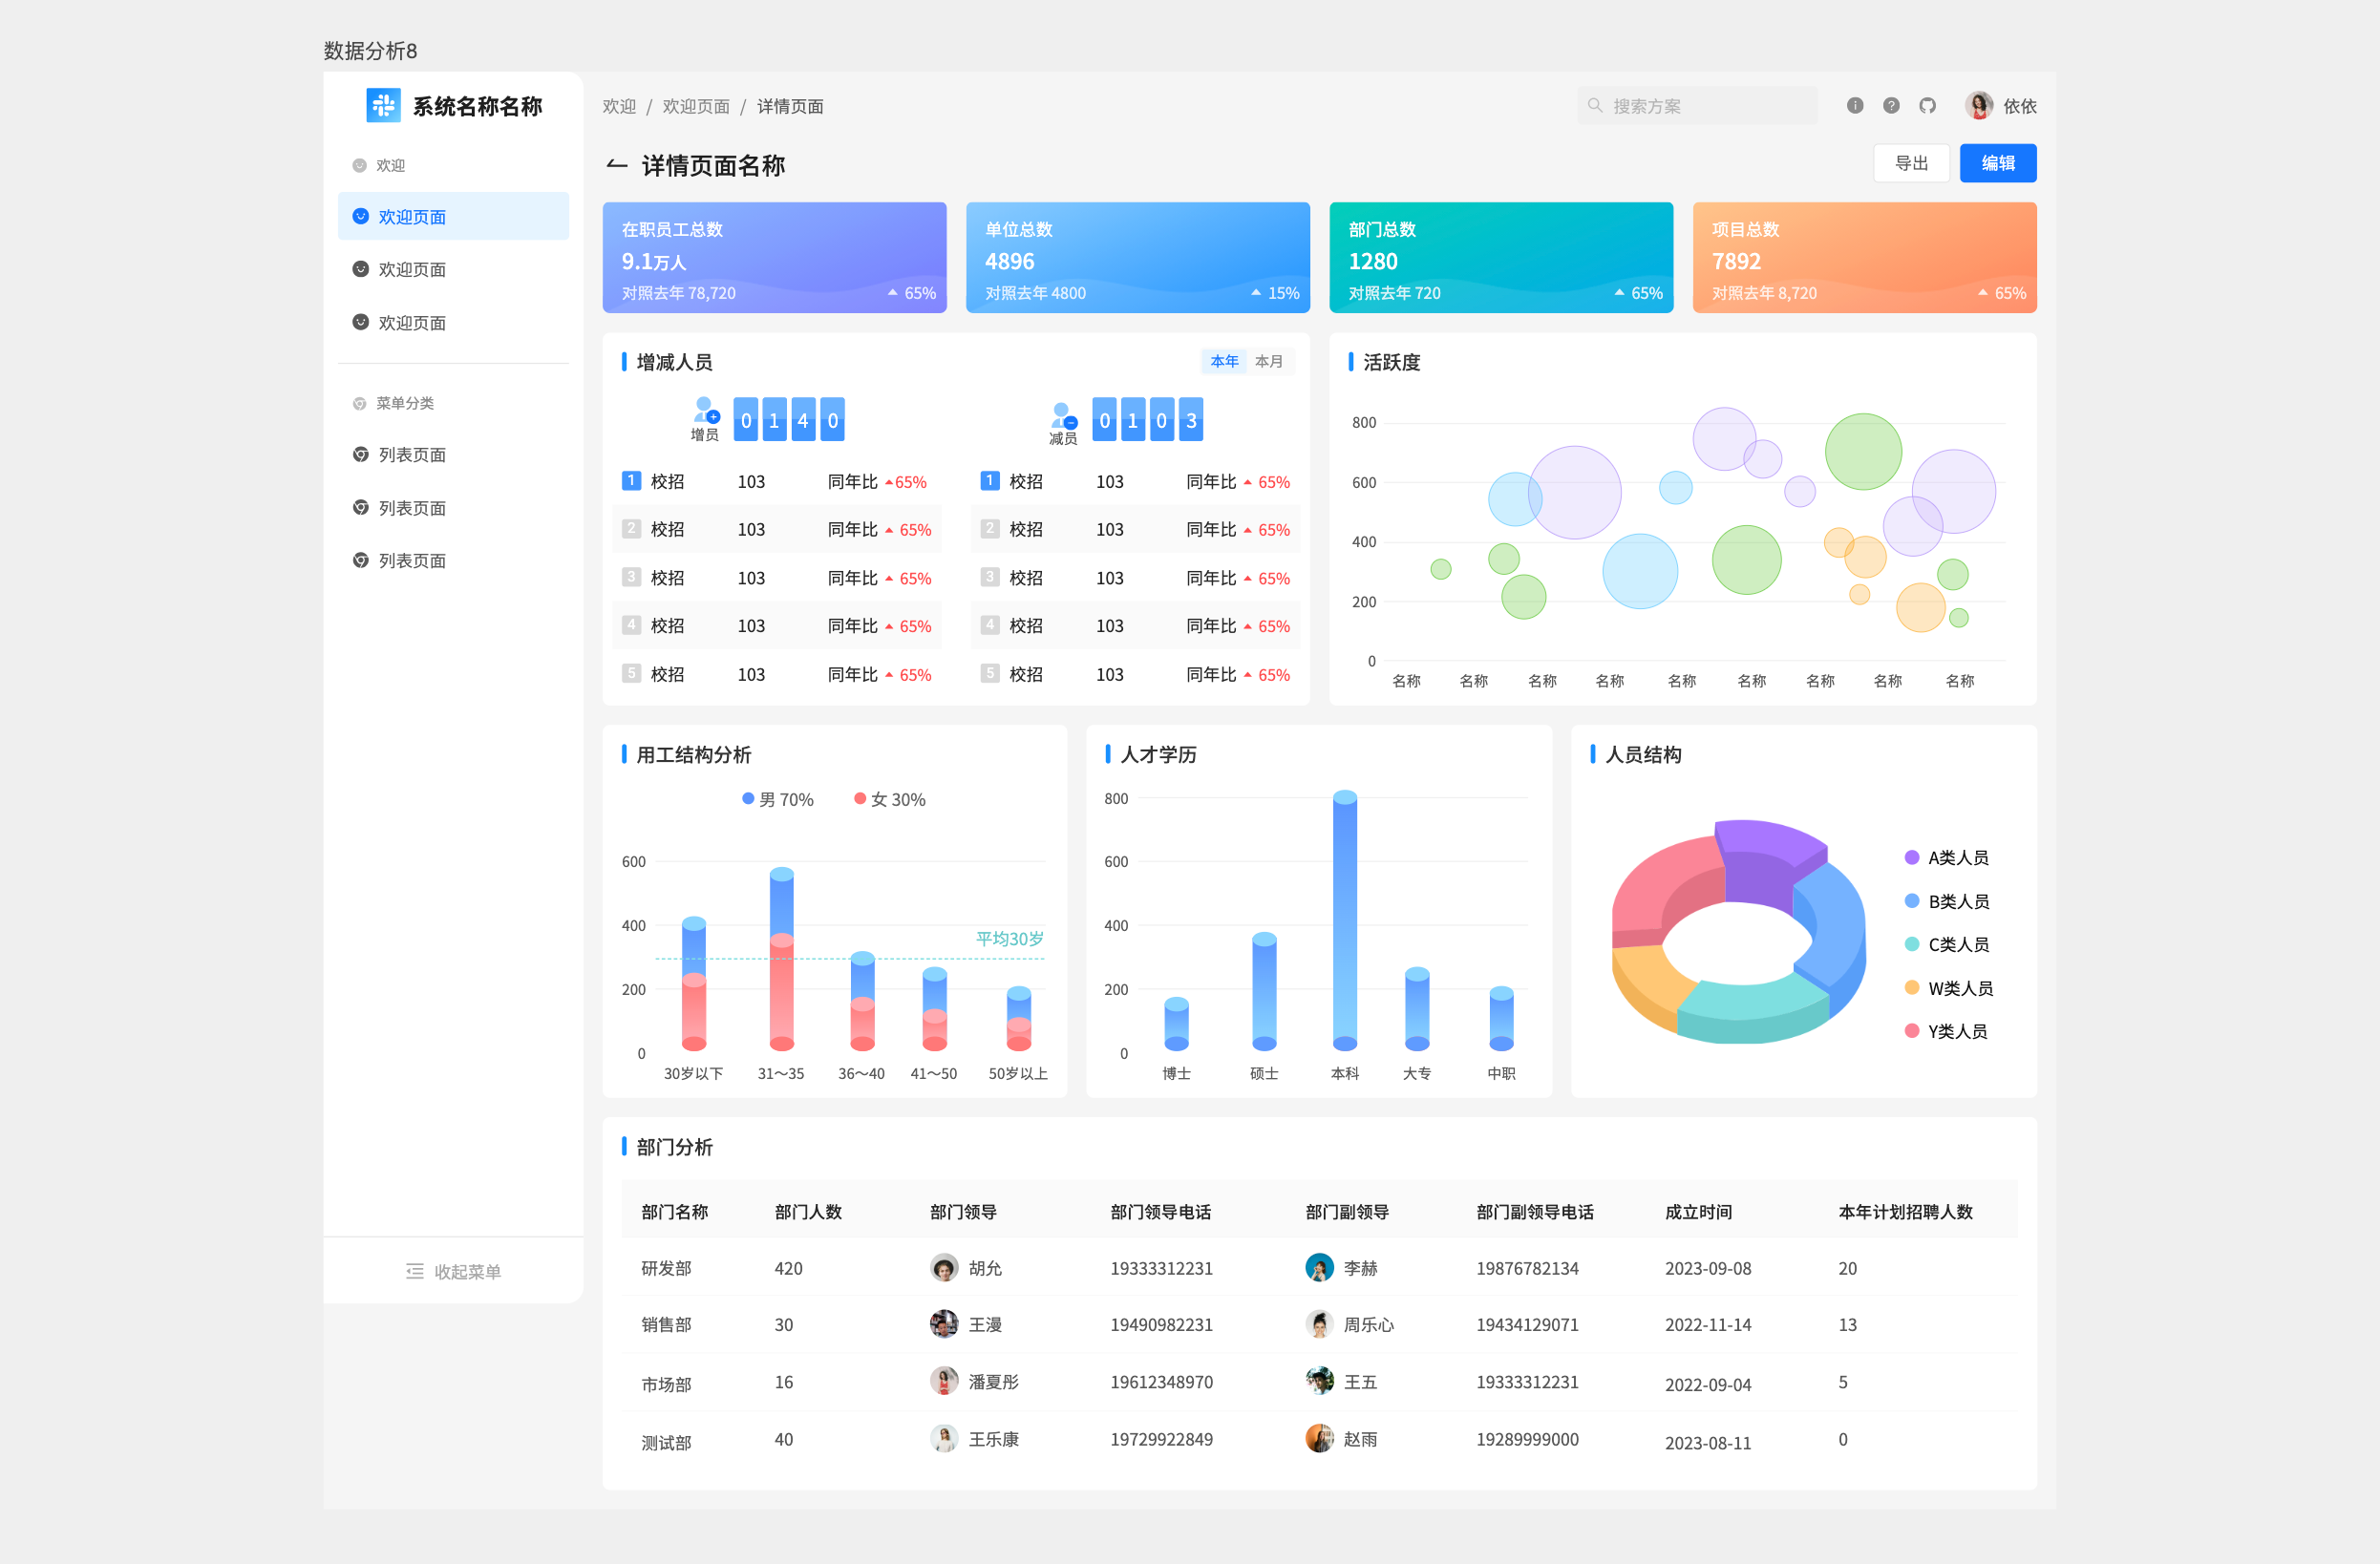2380x1564 pixels.
Task: Click A类人员 purple legend swatch
Action: click(1911, 857)
